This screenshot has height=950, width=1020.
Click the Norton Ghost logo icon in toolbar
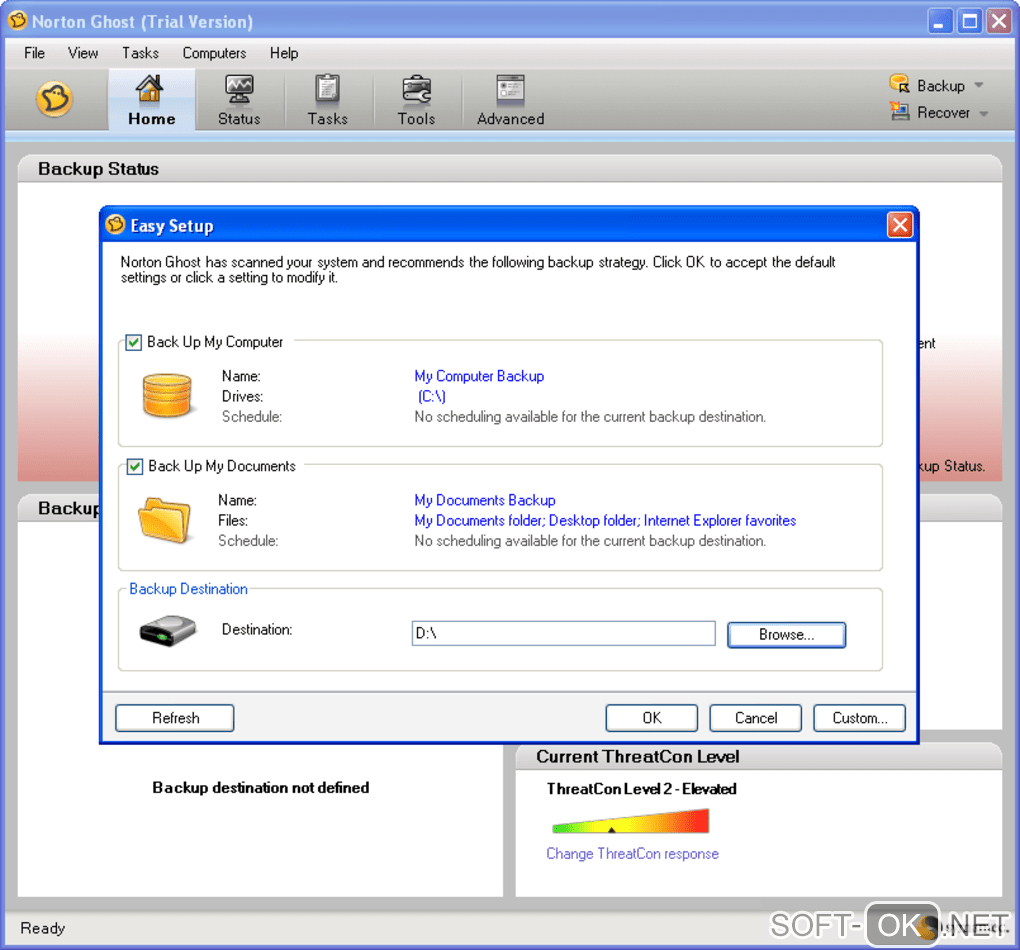pyautogui.click(x=54, y=100)
